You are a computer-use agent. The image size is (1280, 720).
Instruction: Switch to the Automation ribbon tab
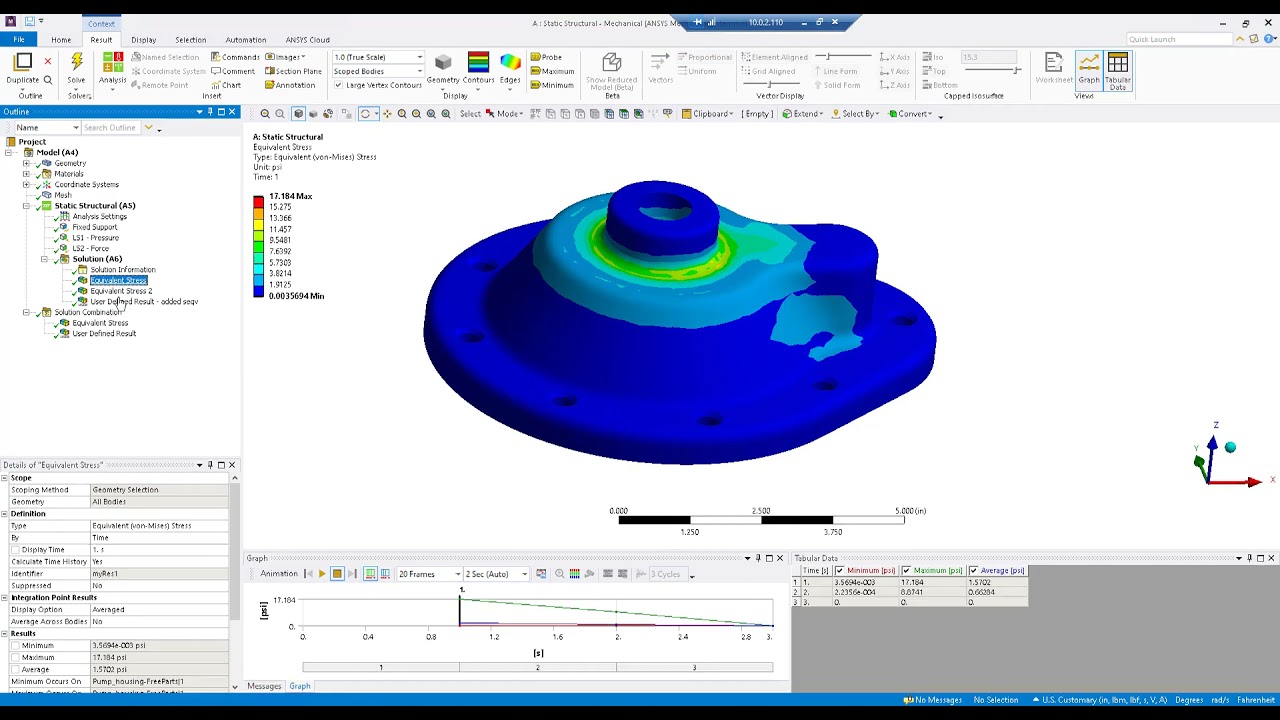(245, 40)
